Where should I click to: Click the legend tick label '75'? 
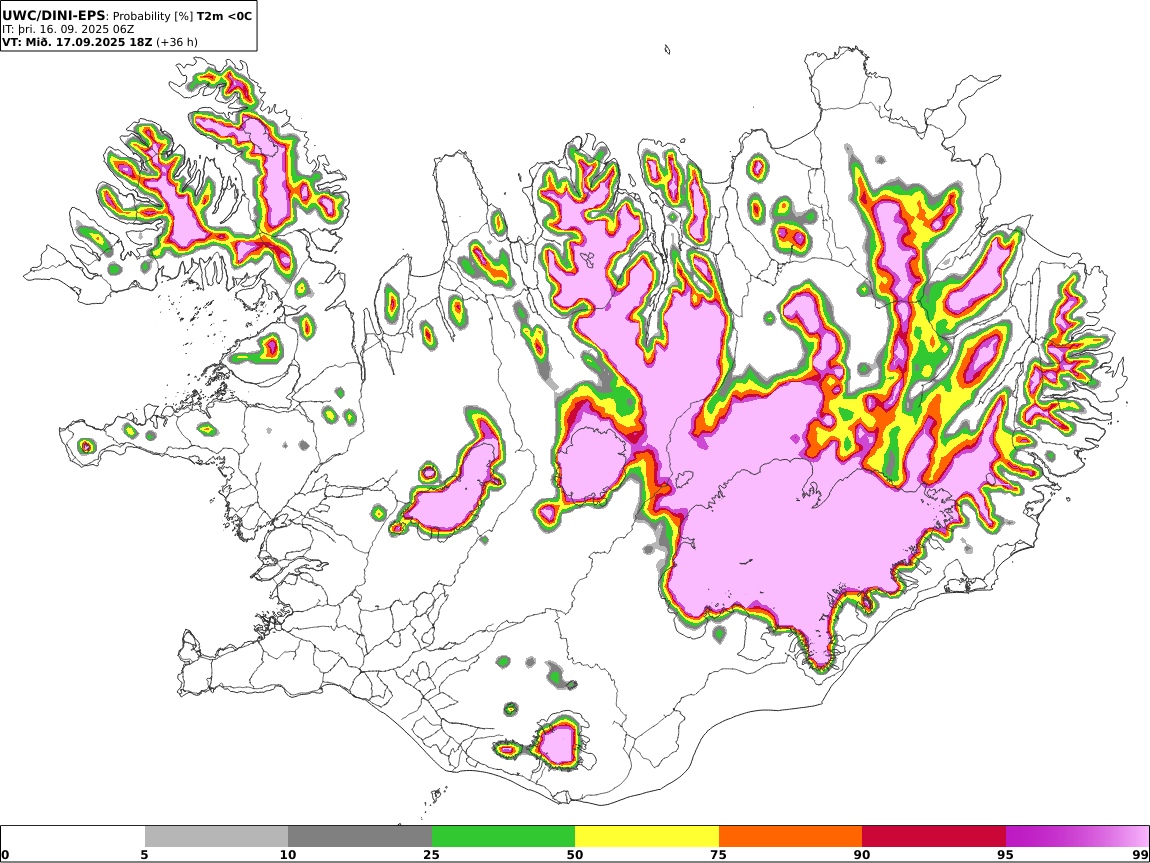click(718, 855)
